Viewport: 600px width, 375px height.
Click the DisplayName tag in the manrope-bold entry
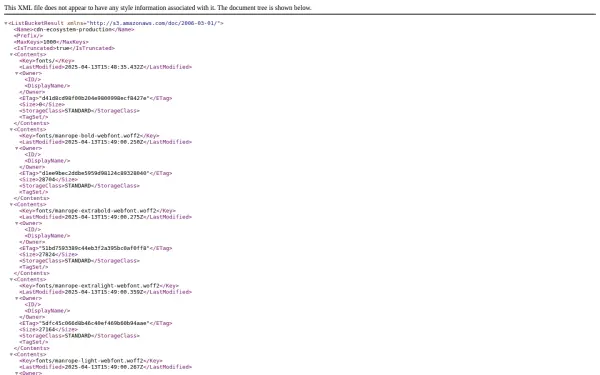tap(47, 161)
